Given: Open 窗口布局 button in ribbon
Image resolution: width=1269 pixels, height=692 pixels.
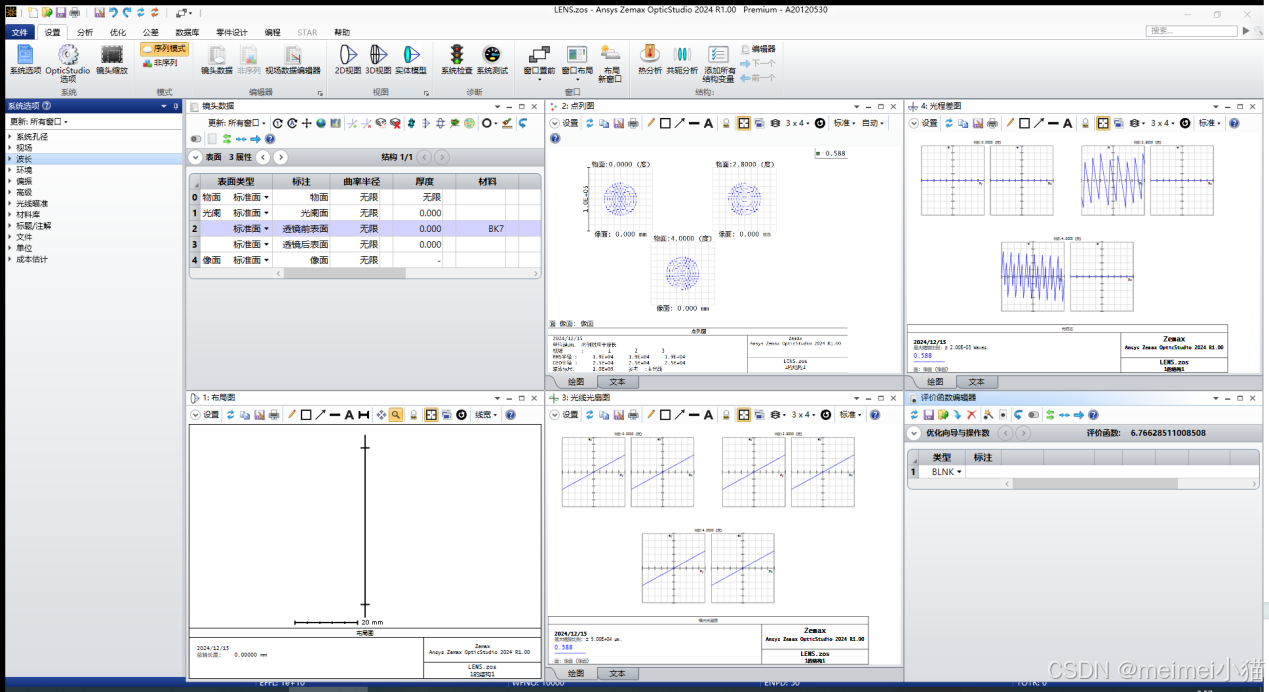Looking at the screenshot, I should pos(576,63).
